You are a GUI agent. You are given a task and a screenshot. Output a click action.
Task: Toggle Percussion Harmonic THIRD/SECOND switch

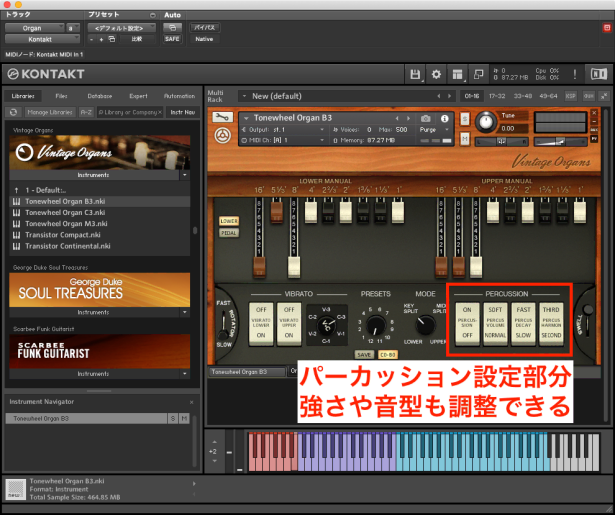pyautogui.click(x=551, y=323)
